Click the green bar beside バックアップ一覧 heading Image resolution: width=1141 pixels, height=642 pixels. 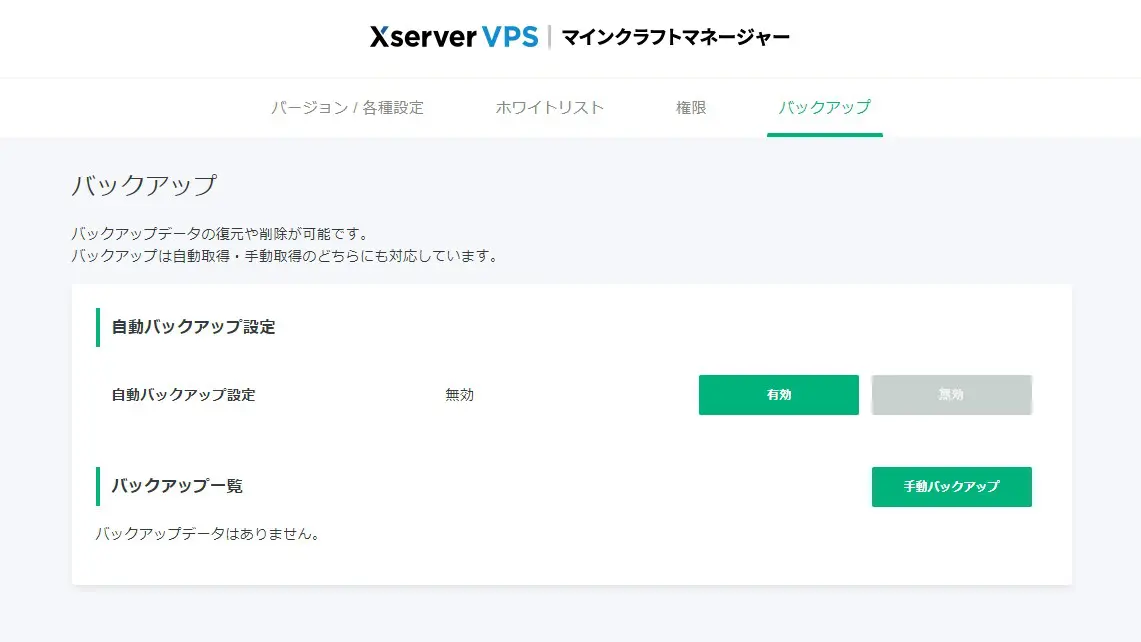98,486
